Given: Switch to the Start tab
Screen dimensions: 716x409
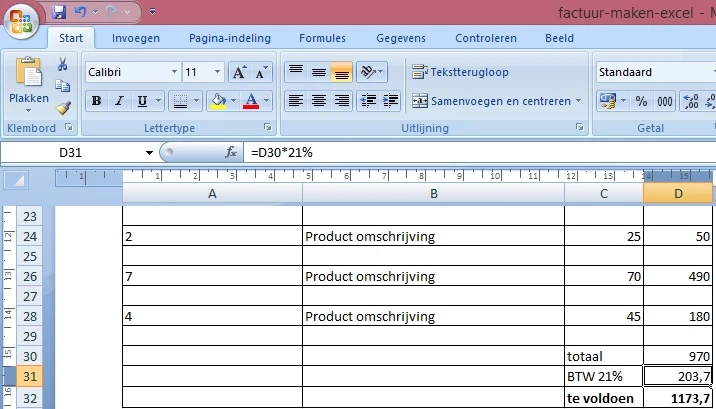Looking at the screenshot, I should [71, 38].
